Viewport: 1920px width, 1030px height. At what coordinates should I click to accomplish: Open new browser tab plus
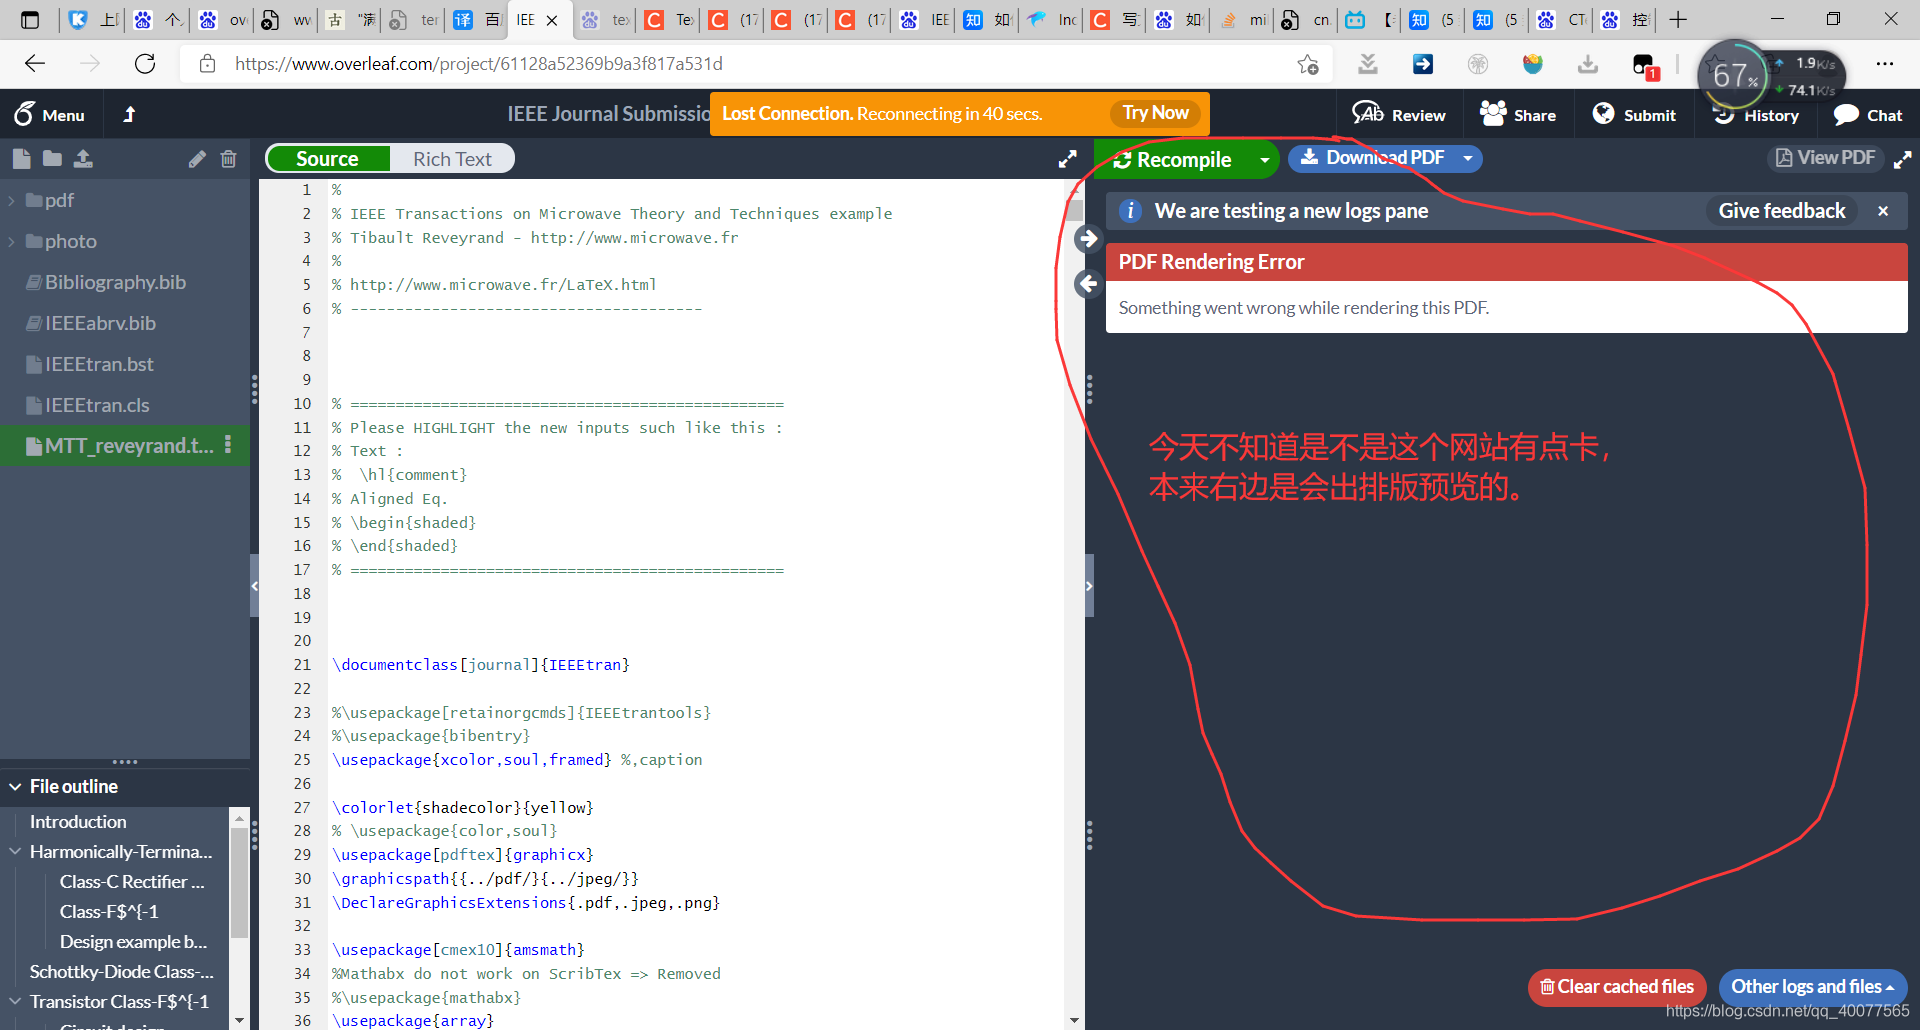pyautogui.click(x=1678, y=19)
